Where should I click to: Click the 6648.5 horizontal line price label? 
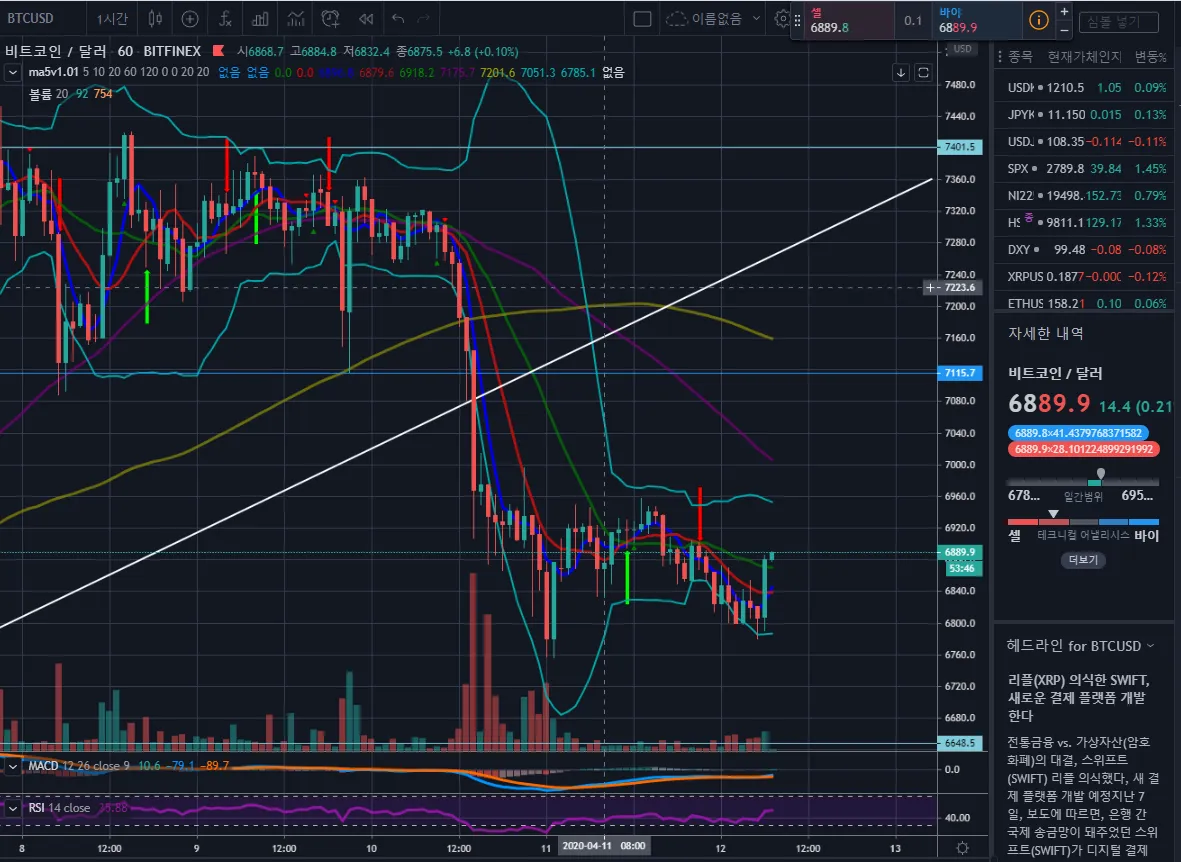click(960, 743)
